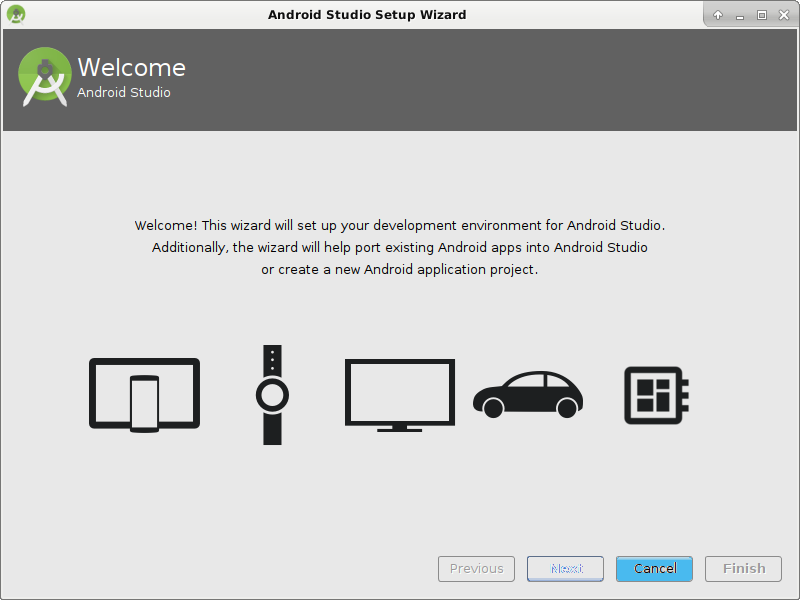Click the Android icon in the title bar
This screenshot has height=600, width=800.
point(14,14)
